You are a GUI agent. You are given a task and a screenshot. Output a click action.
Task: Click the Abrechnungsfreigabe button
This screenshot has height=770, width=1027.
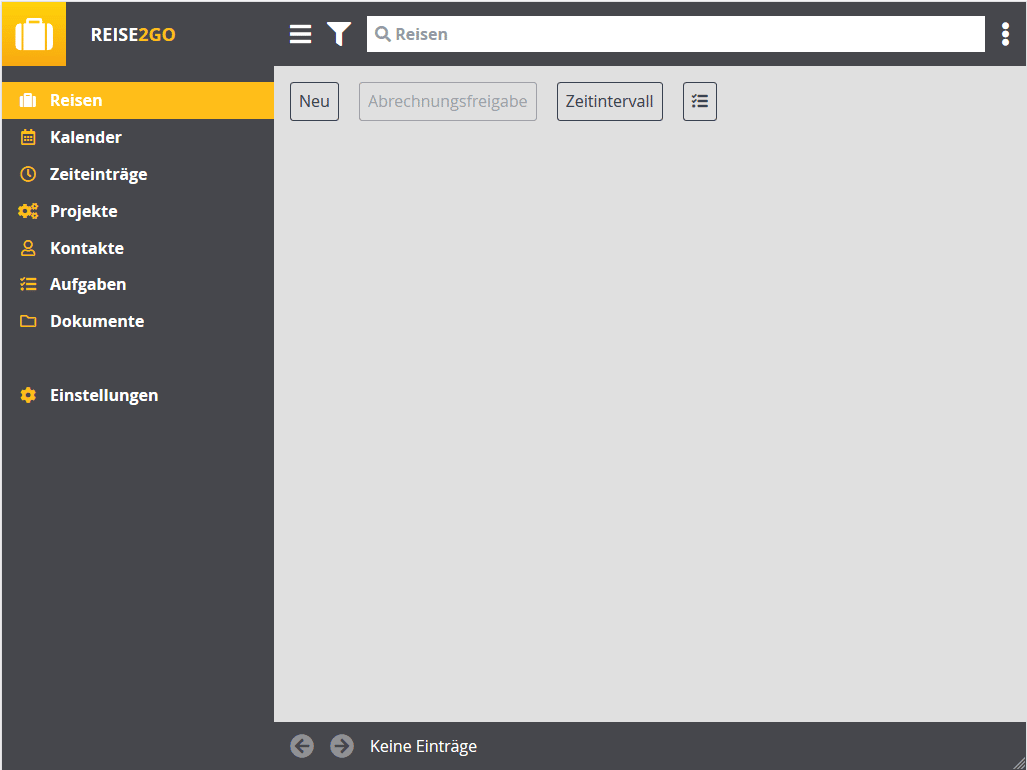click(x=447, y=101)
